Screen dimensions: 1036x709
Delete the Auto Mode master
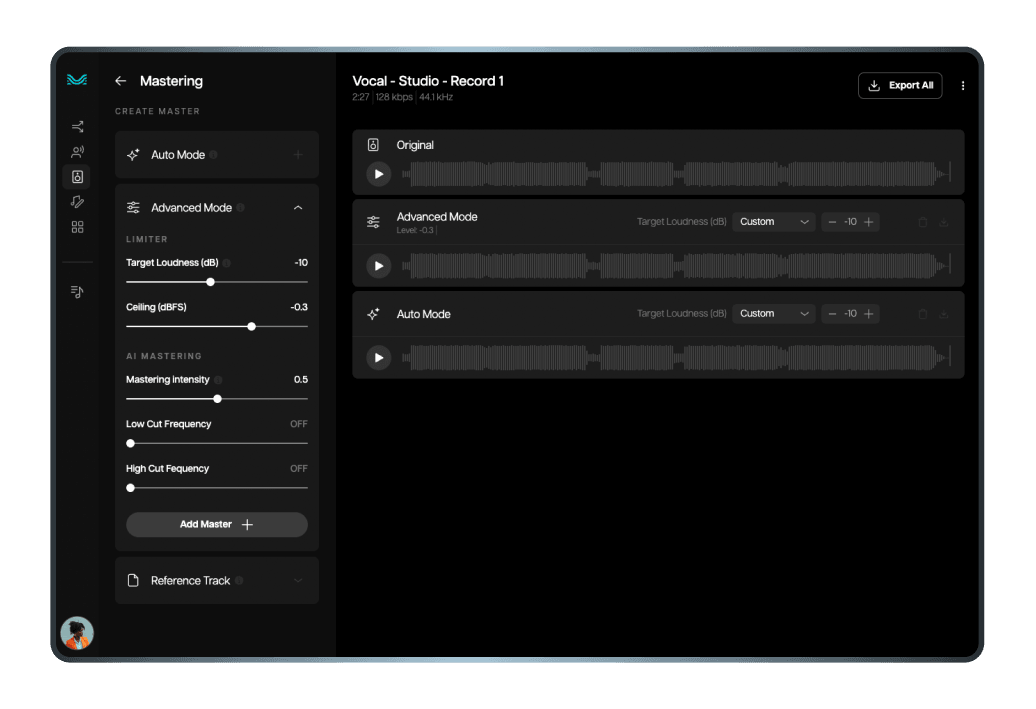point(923,314)
